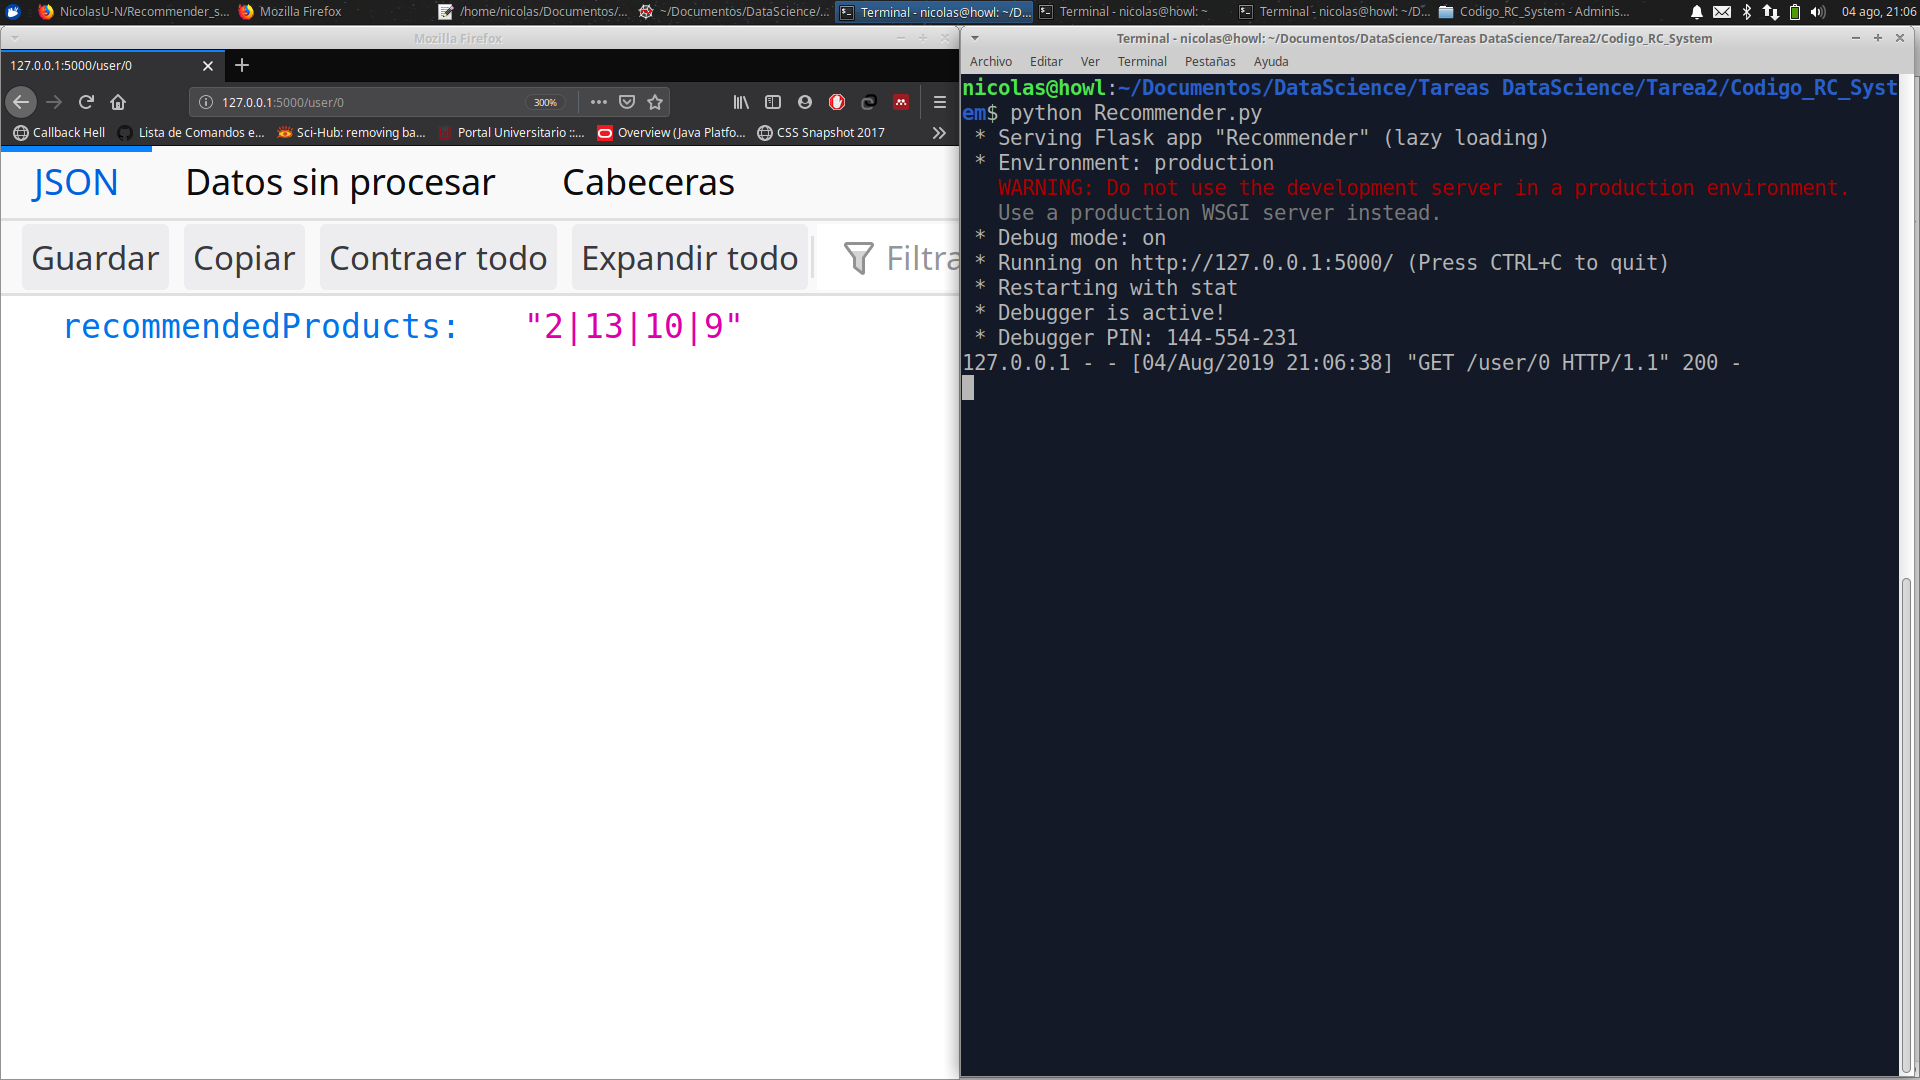The image size is (1920, 1080).
Task: Bookmark this page with star icon
Action: (655, 102)
